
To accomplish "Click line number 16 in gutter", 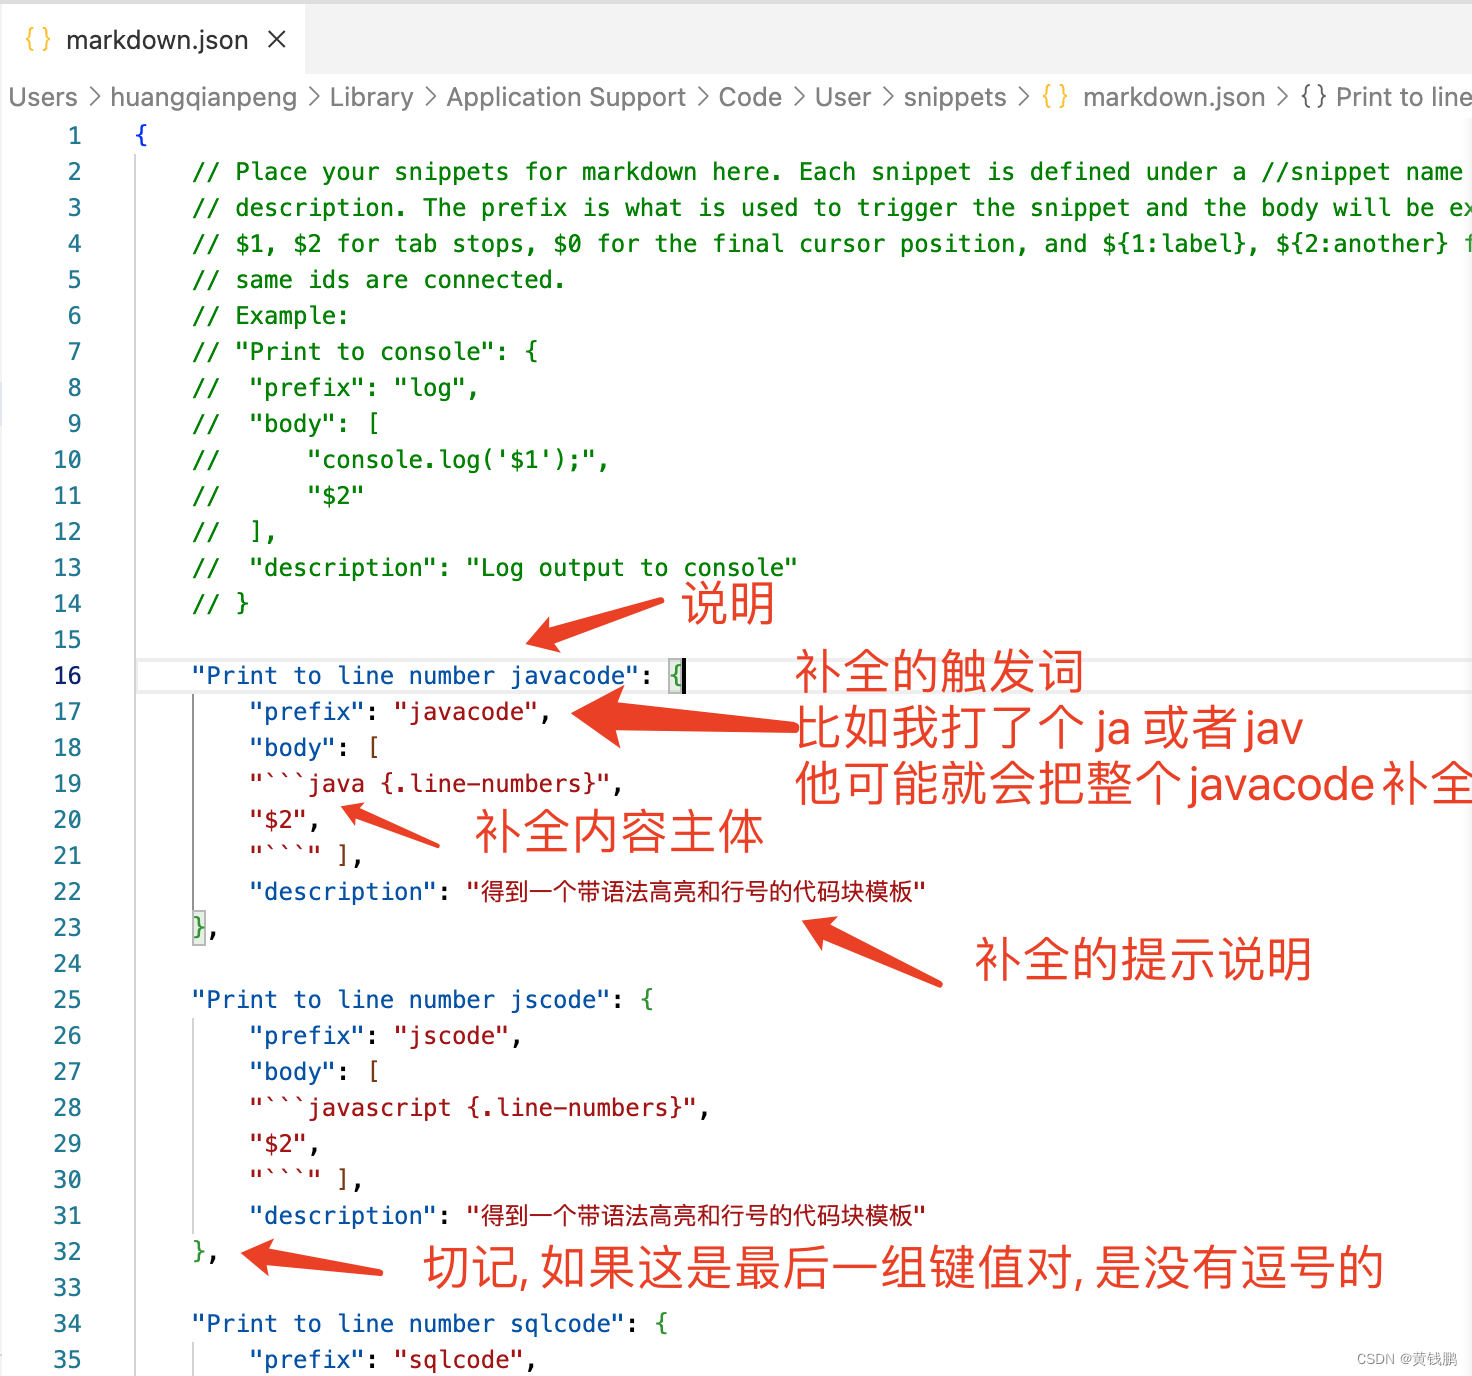I will tap(67, 675).
